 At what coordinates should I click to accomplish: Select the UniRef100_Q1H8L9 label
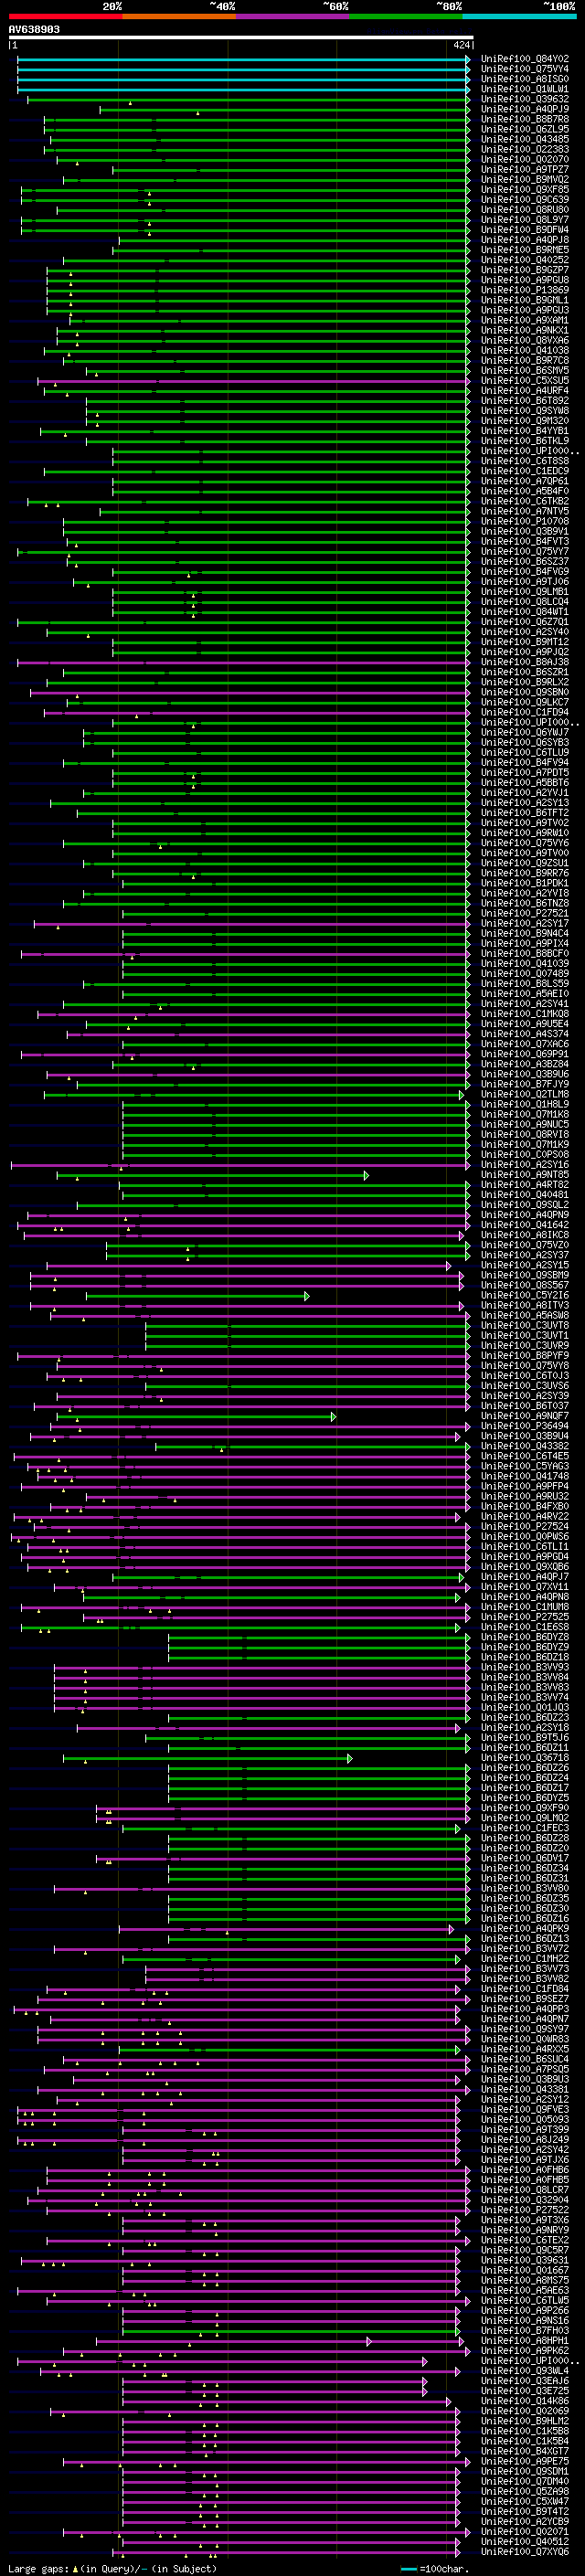click(x=525, y=1104)
